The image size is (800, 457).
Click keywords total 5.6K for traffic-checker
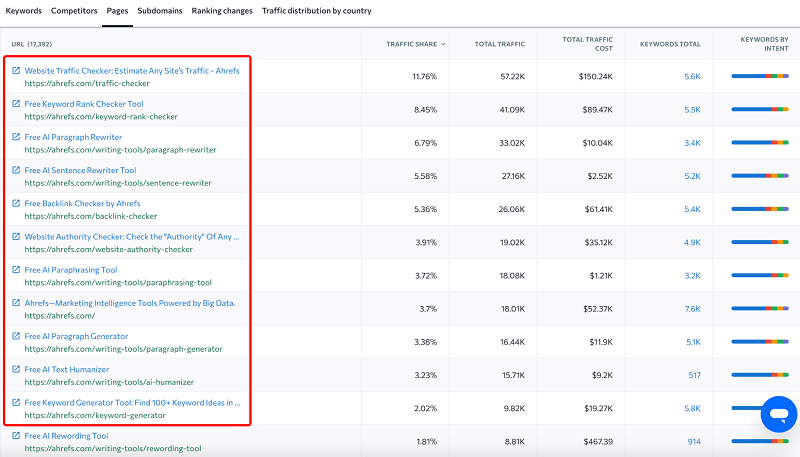point(692,77)
